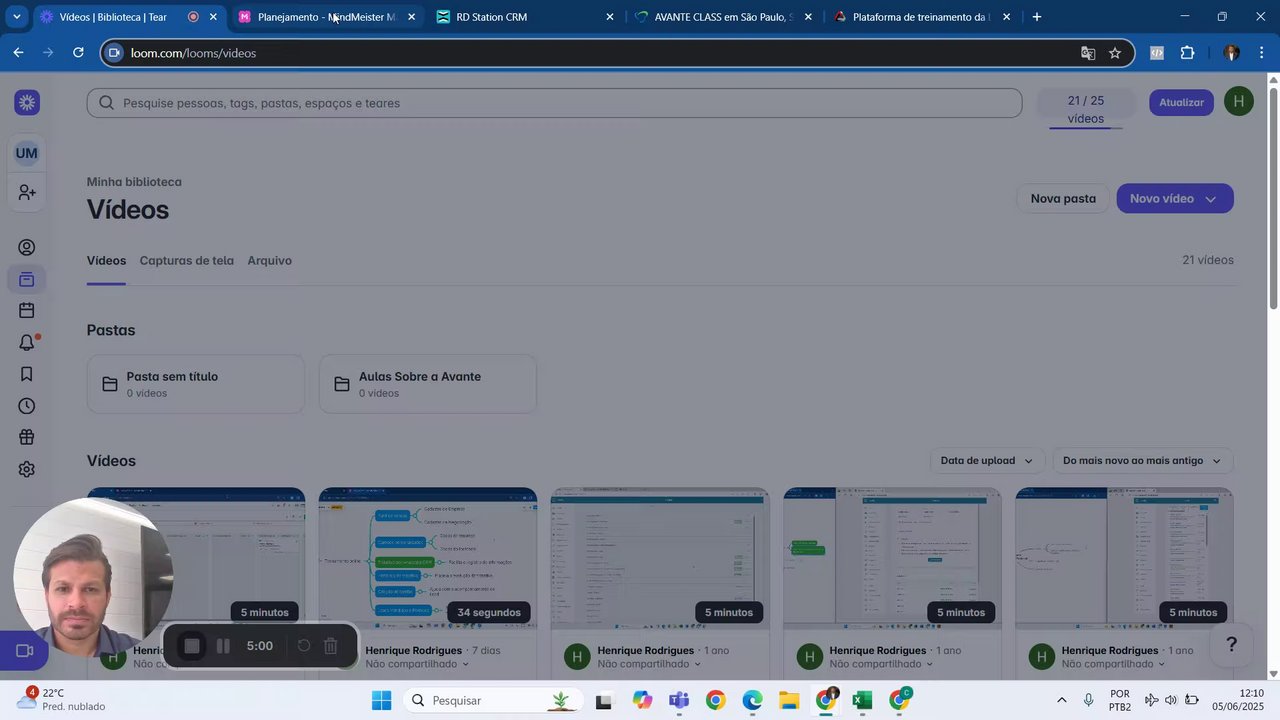Open the clock showing 12:10 05/06/2025

pyautogui.click(x=1238, y=700)
